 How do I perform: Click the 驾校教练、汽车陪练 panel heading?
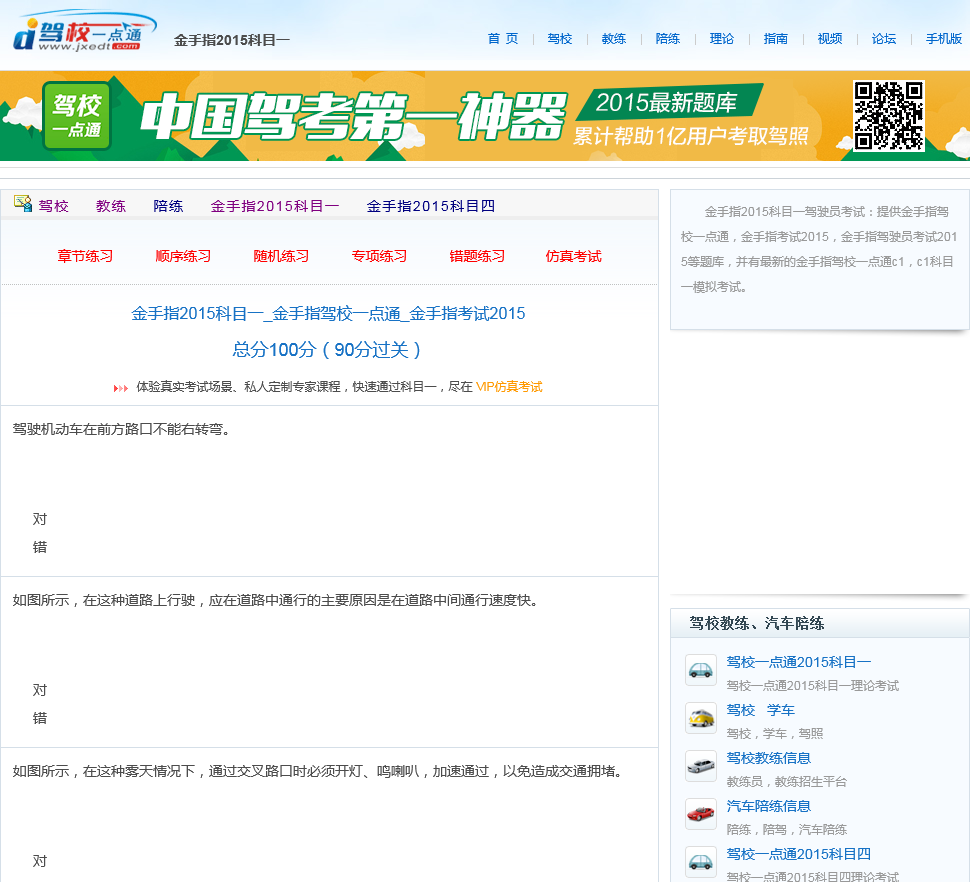(x=757, y=623)
